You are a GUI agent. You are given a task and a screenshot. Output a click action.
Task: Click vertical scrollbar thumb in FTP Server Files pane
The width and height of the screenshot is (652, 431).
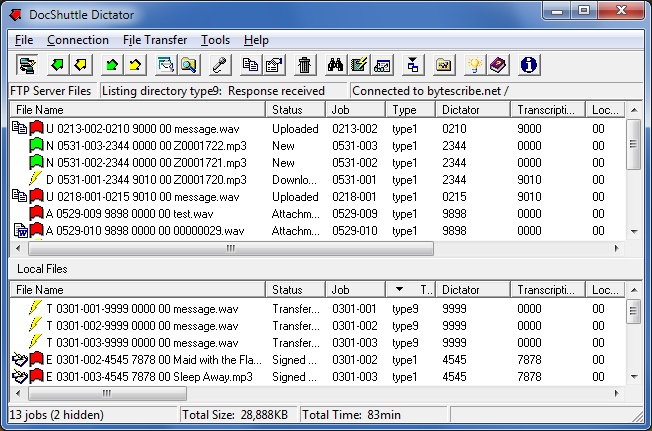[634, 144]
